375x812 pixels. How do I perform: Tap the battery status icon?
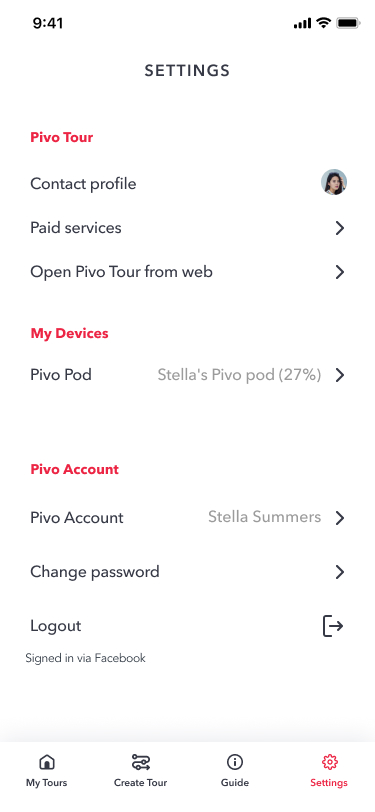[x=348, y=23]
